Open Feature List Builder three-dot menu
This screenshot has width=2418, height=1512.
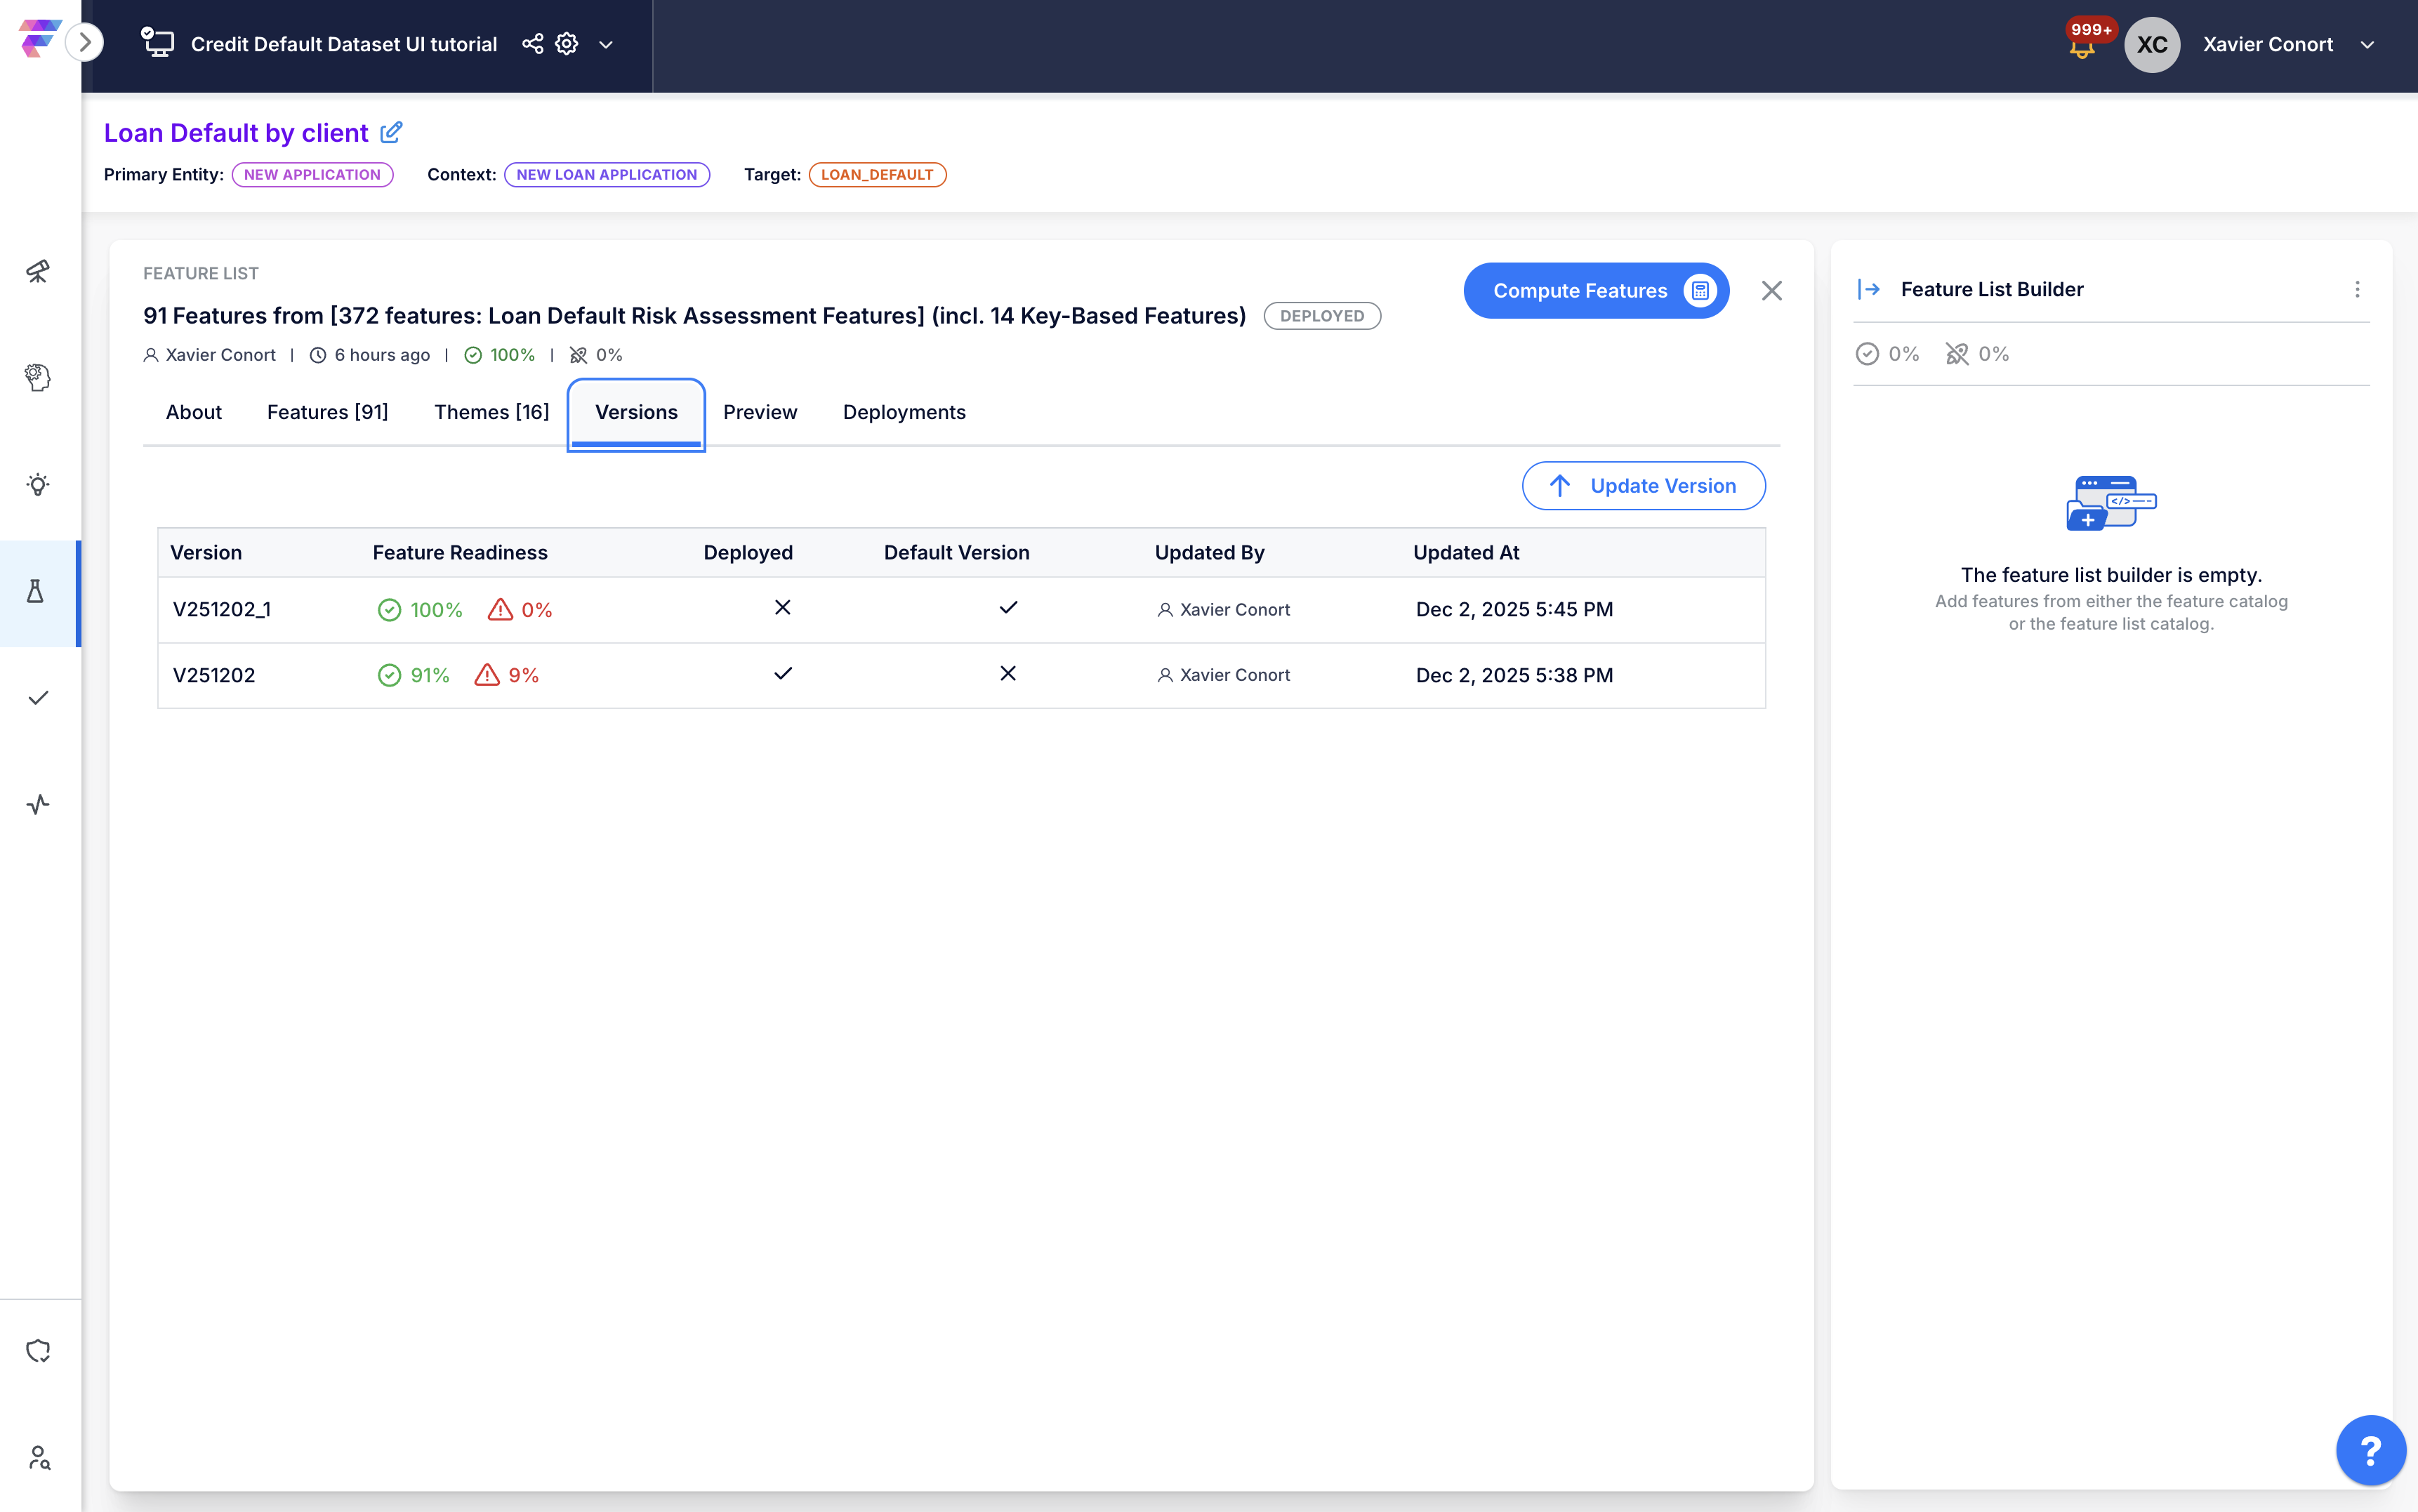[x=2357, y=289]
